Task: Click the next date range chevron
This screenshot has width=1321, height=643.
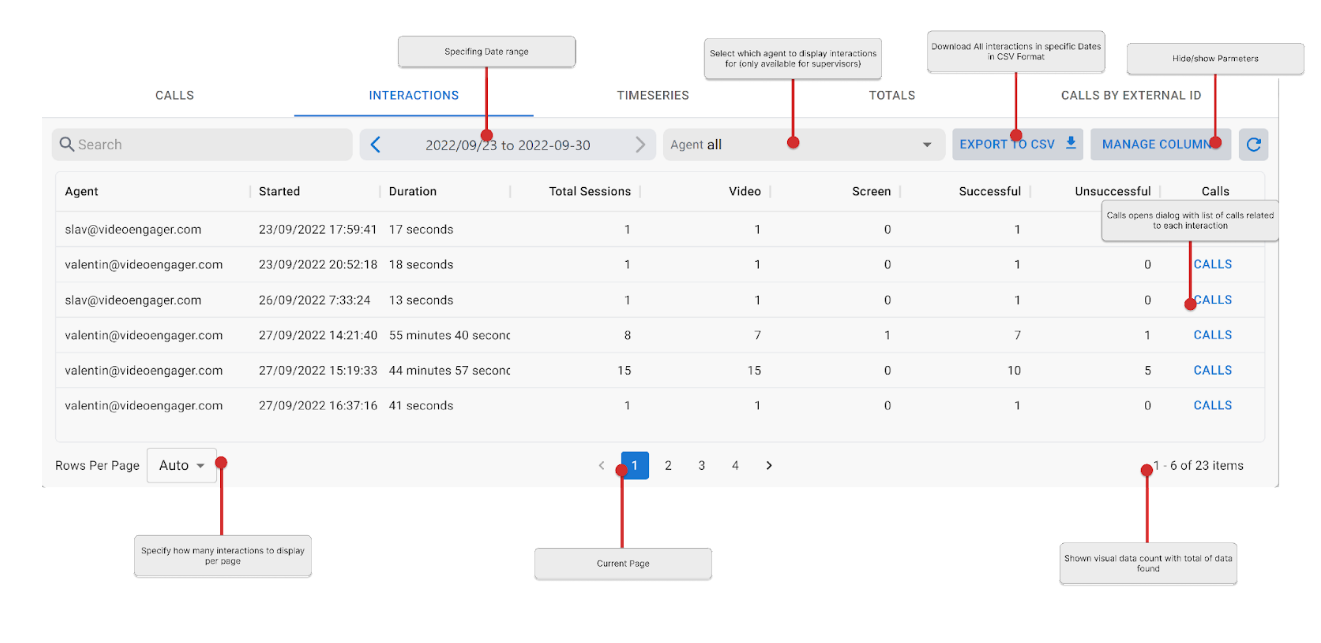Action: 640,145
